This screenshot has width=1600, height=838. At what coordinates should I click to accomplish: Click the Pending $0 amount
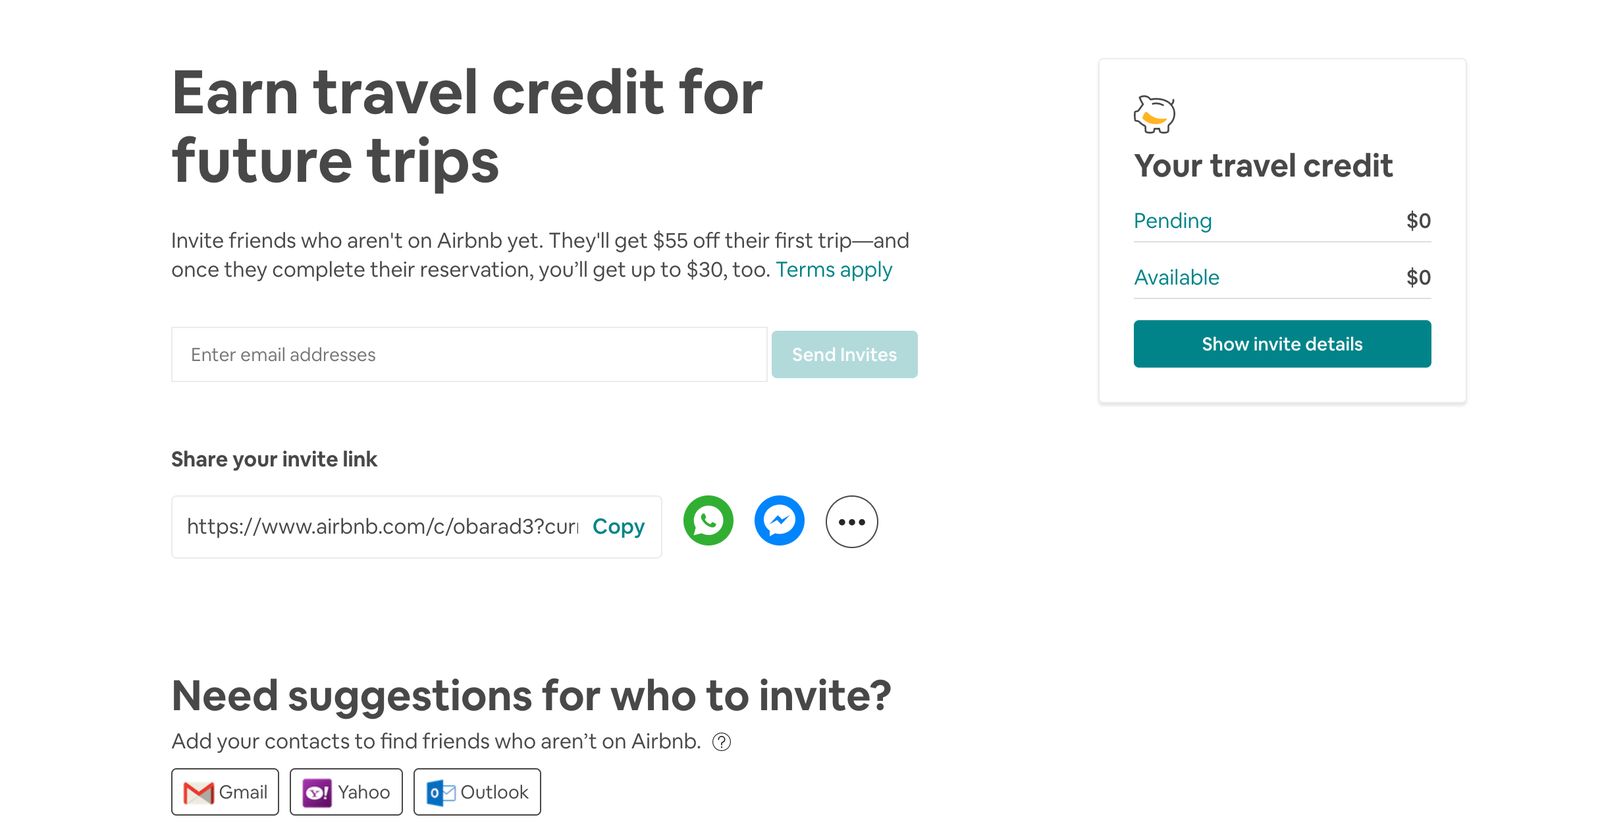click(x=1418, y=221)
